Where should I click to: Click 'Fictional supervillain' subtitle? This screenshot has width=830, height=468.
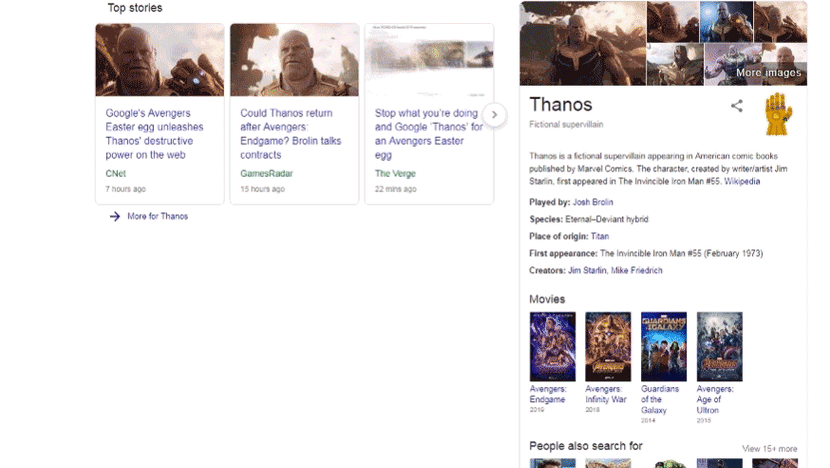[566, 124]
